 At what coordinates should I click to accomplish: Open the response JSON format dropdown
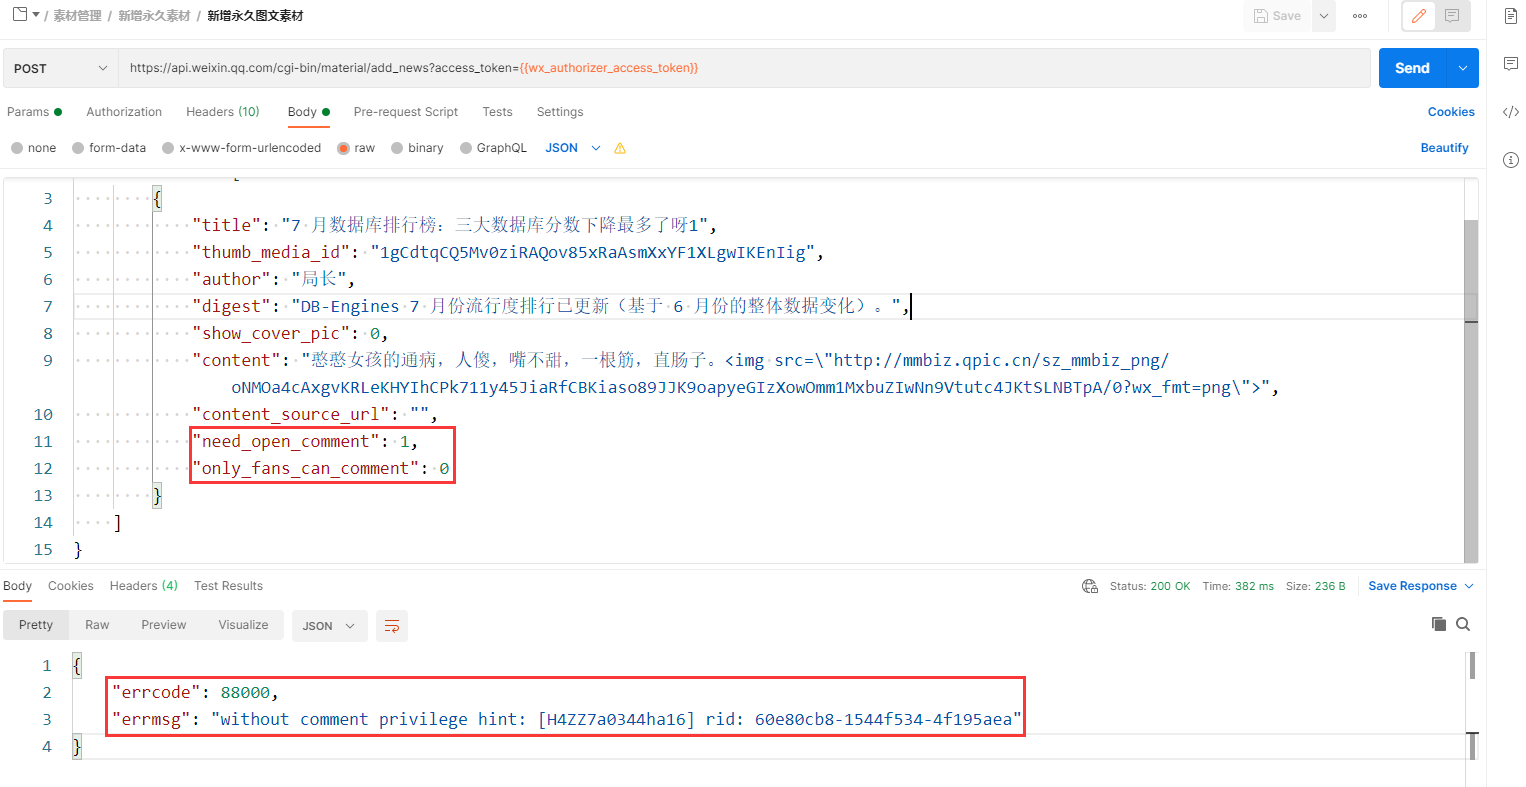coord(330,626)
